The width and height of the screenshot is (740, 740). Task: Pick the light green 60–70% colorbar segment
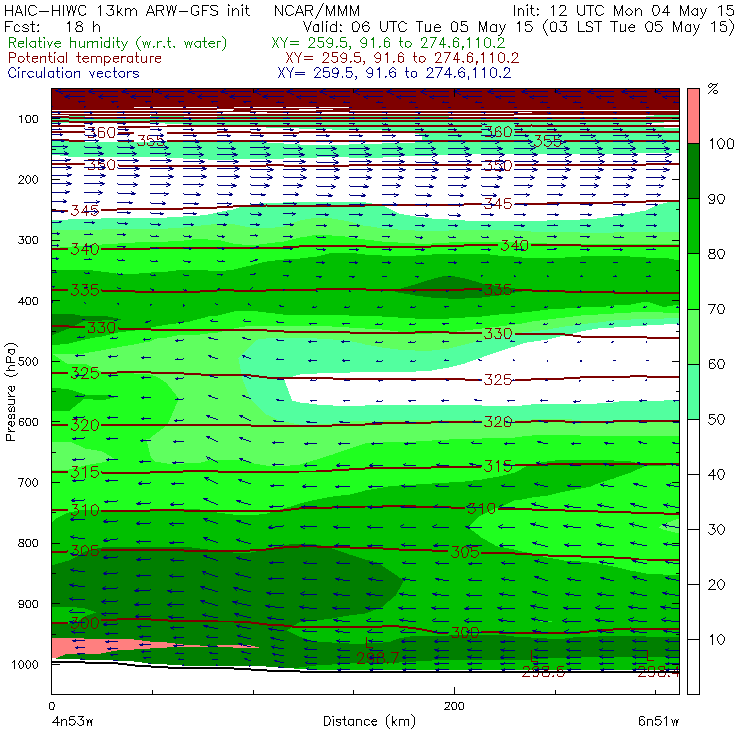tap(693, 336)
